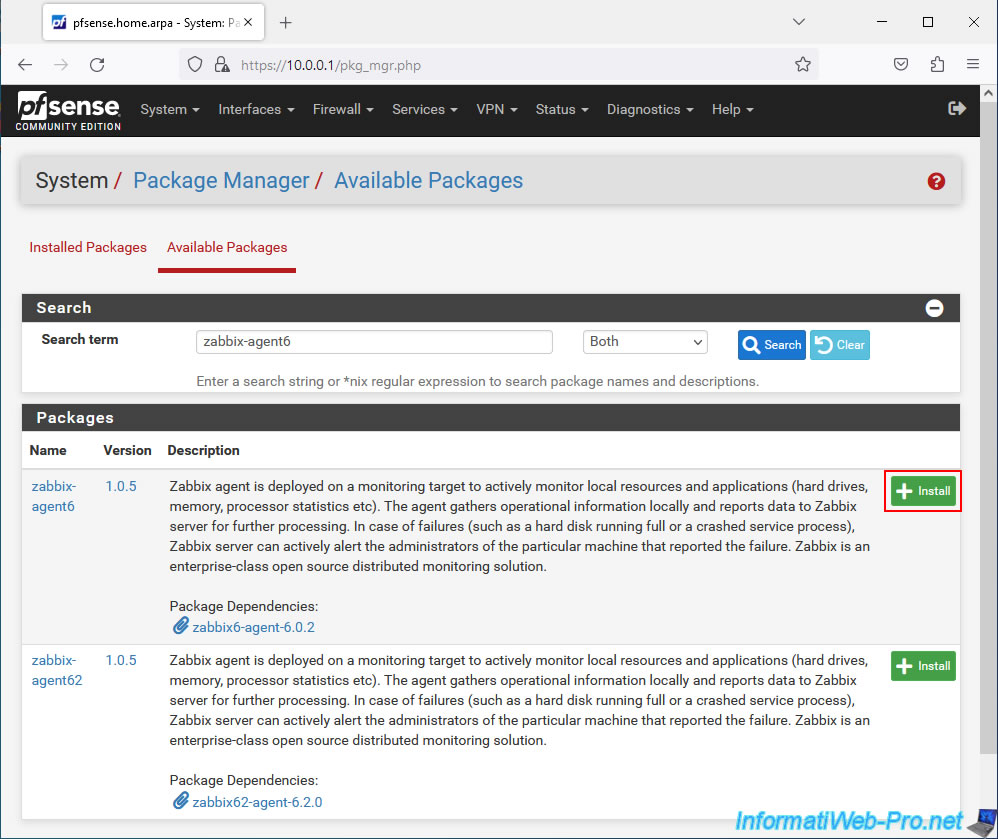This screenshot has width=998, height=839.
Task: Click the Search button
Action: click(x=771, y=345)
